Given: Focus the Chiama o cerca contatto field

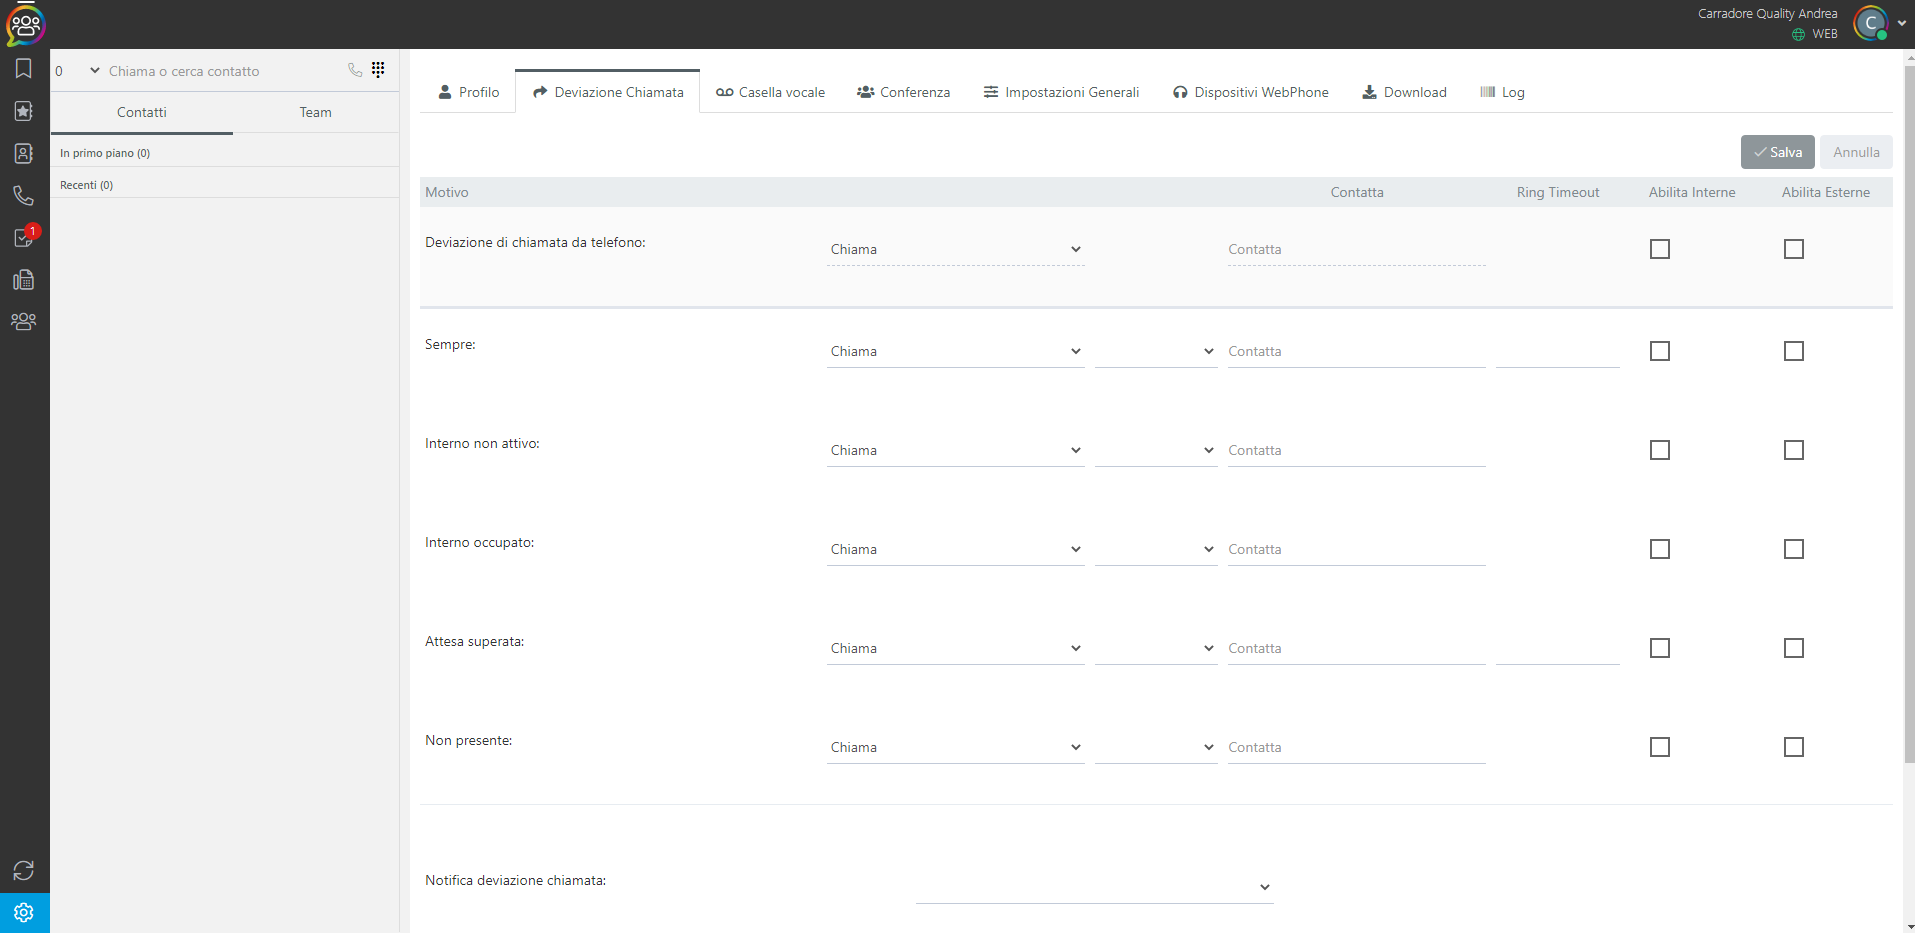Looking at the screenshot, I should point(224,71).
